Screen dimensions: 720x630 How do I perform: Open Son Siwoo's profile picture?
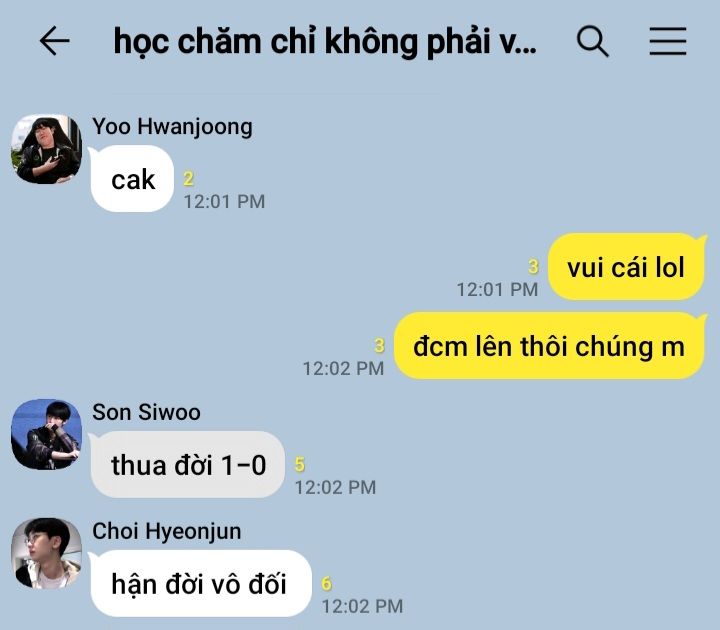point(46,434)
